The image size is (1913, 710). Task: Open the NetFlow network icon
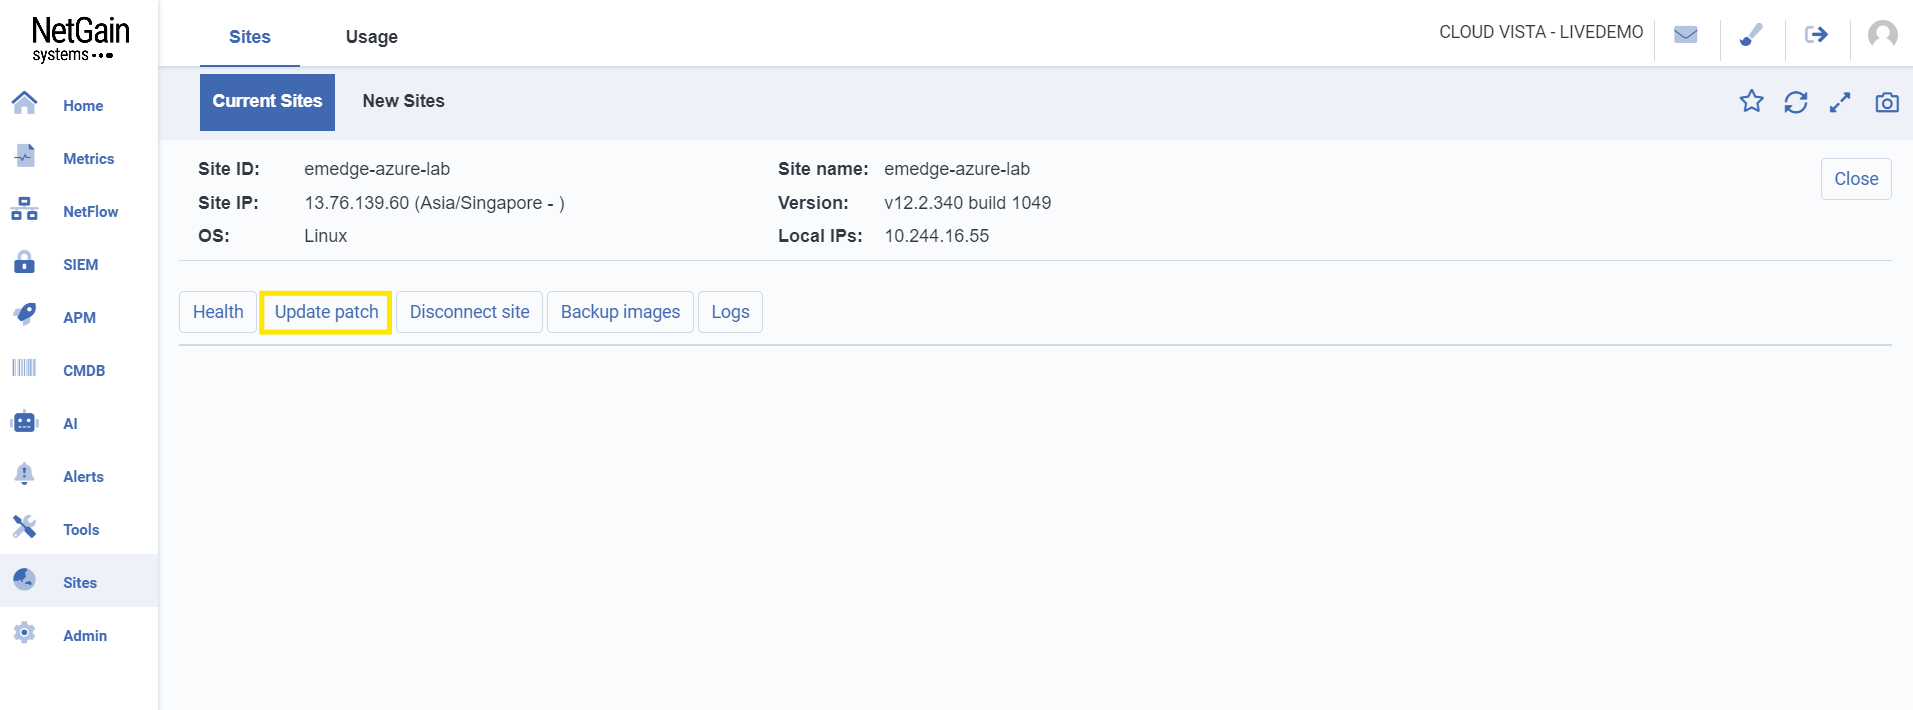click(x=25, y=209)
